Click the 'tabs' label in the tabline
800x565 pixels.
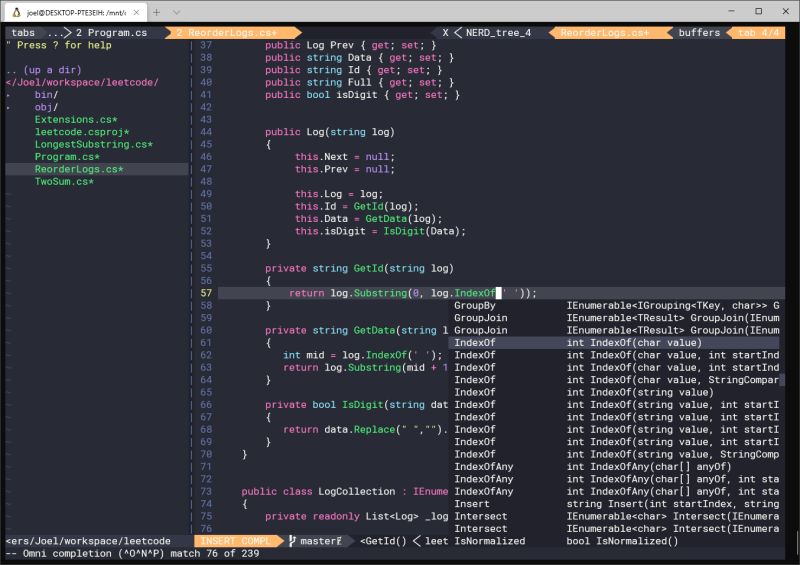pos(23,33)
